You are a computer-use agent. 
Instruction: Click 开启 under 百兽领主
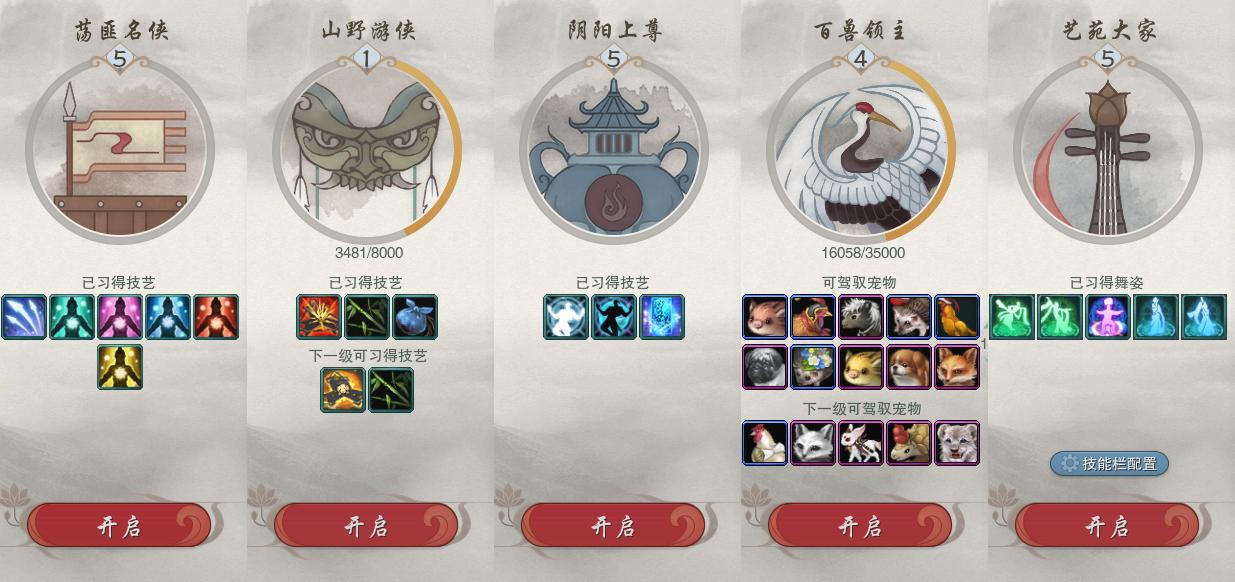point(860,526)
